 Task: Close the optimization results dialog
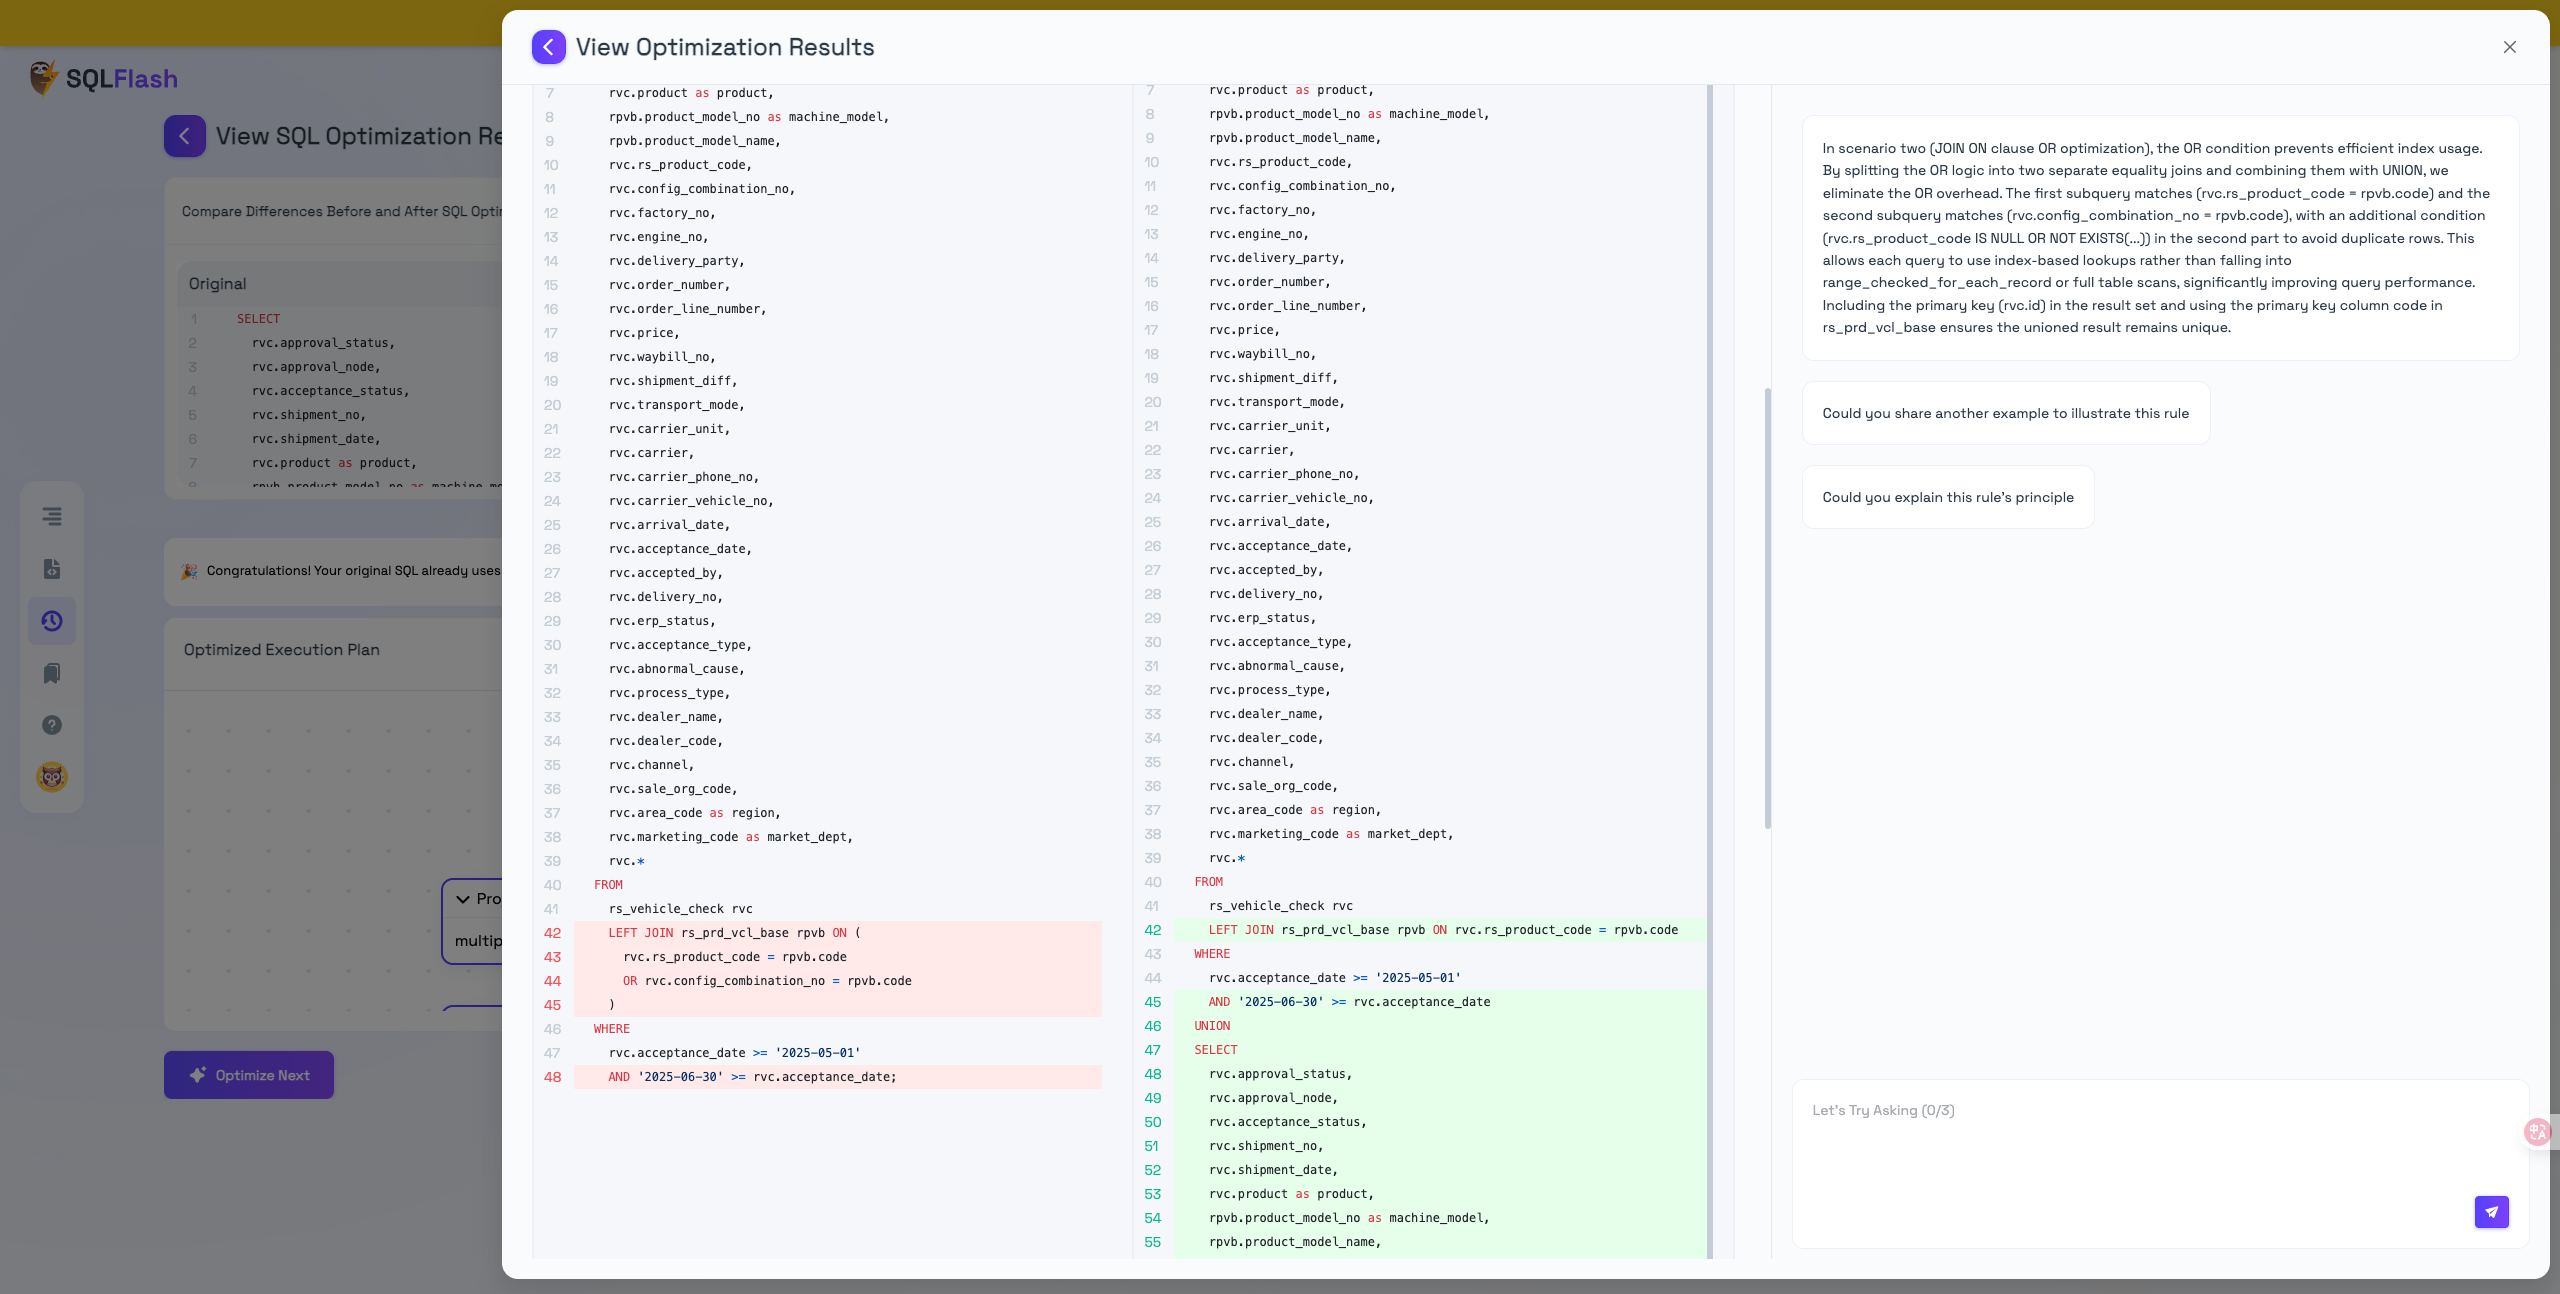[x=2509, y=47]
